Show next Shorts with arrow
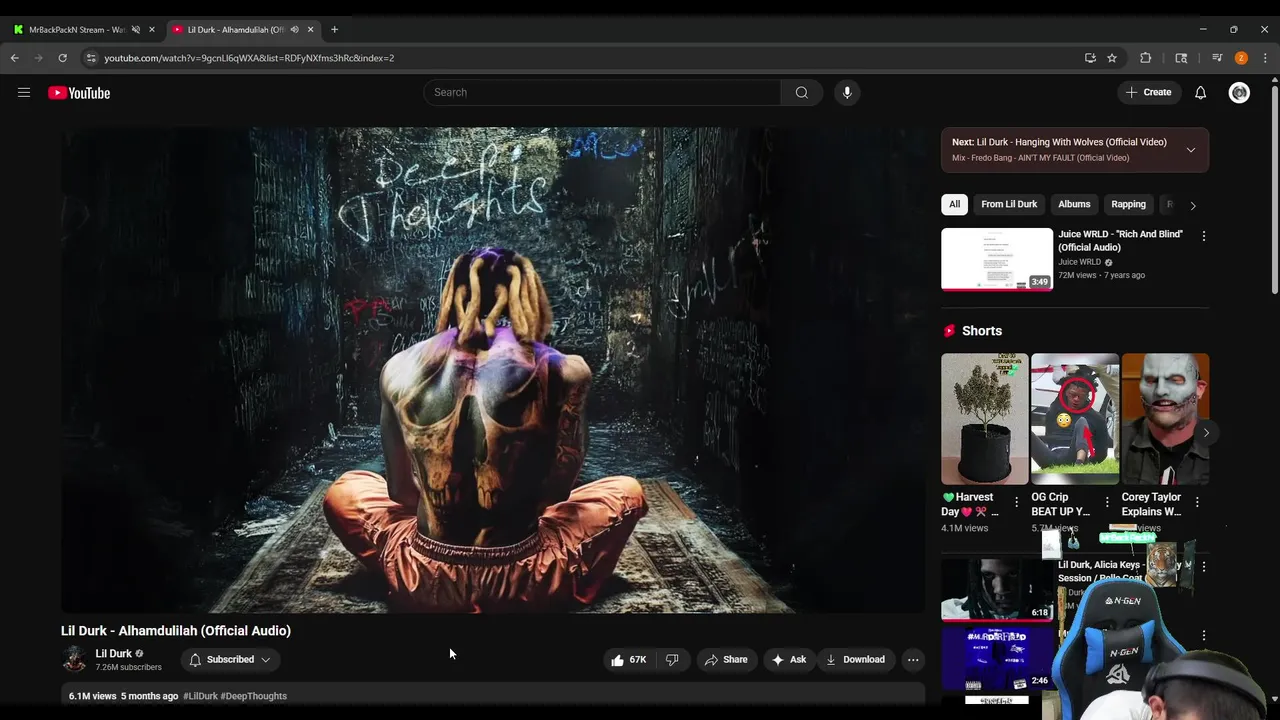 pos(1206,433)
